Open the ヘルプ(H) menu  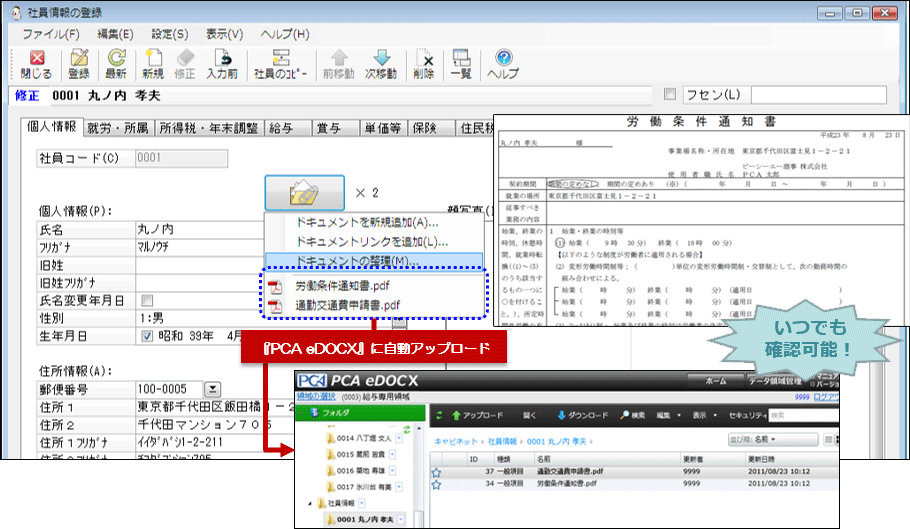pos(285,34)
